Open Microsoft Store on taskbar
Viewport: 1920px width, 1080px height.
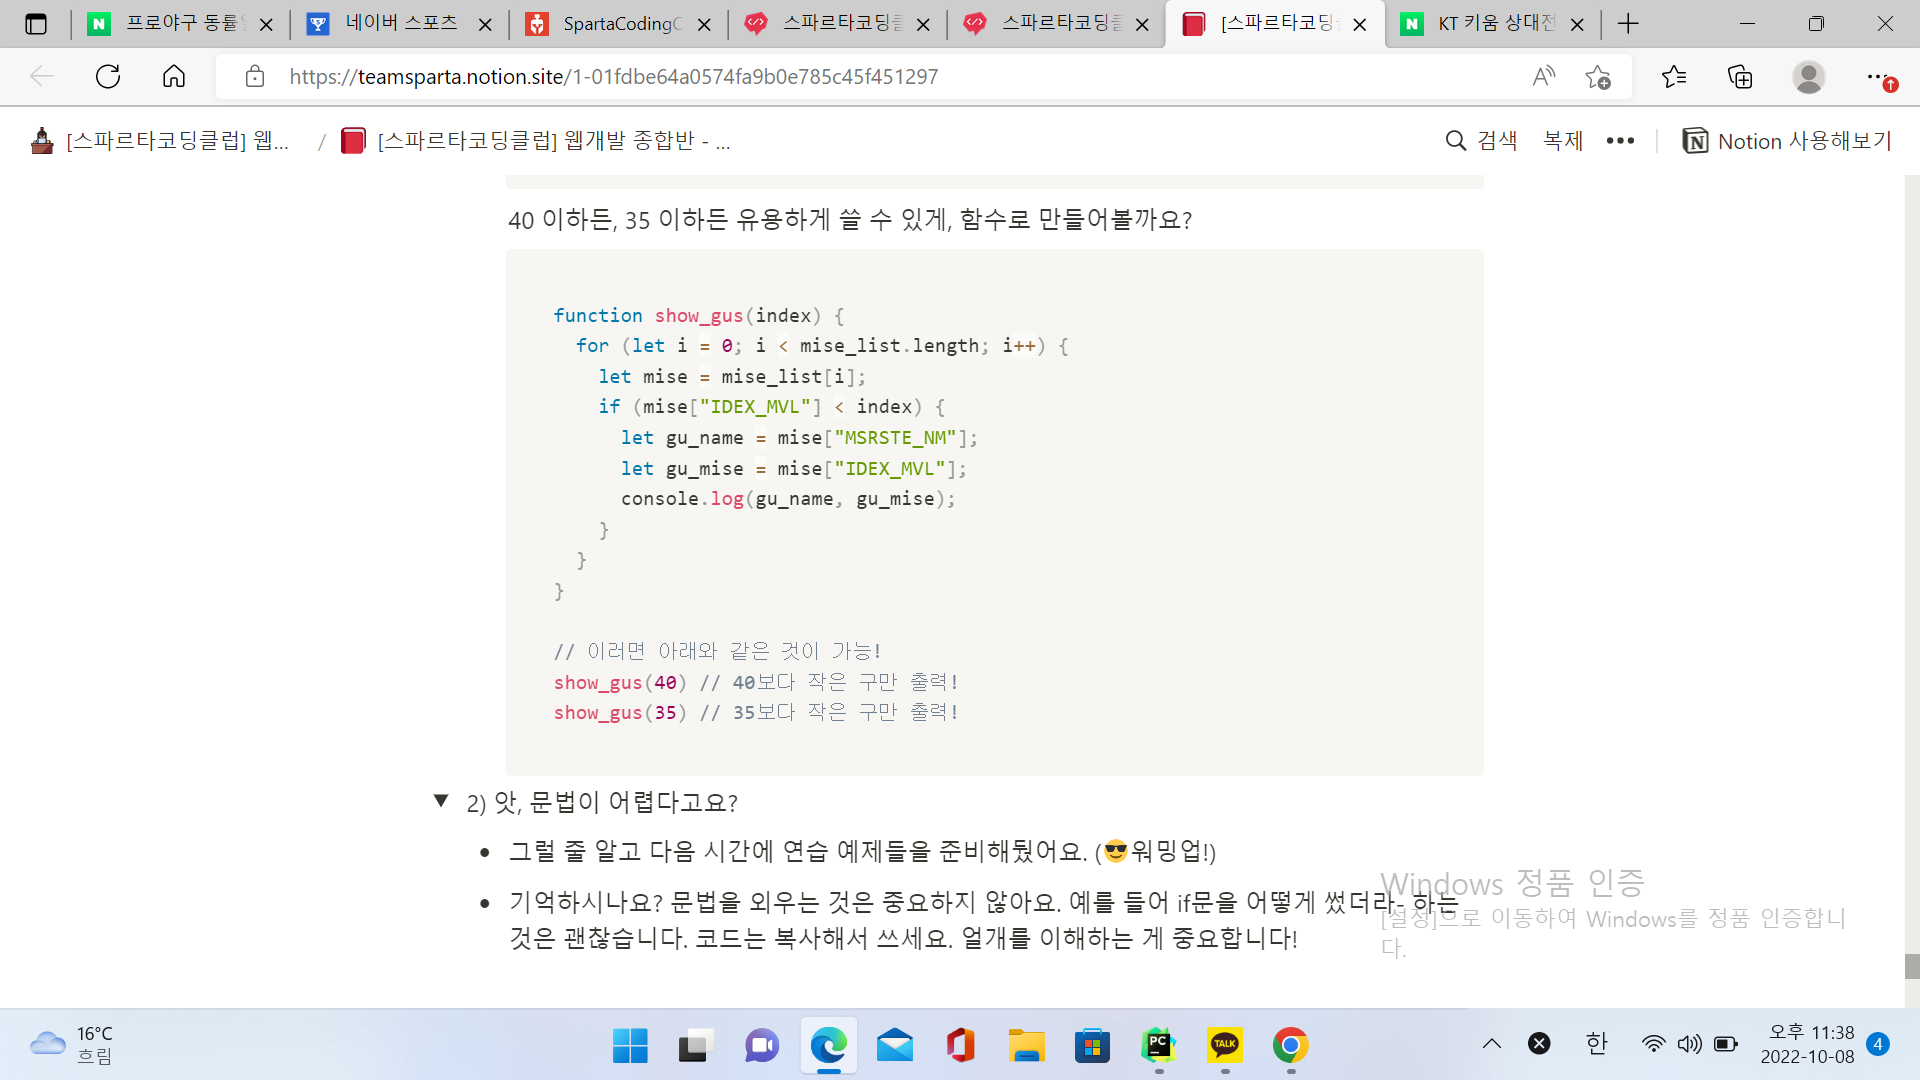1092,1045
